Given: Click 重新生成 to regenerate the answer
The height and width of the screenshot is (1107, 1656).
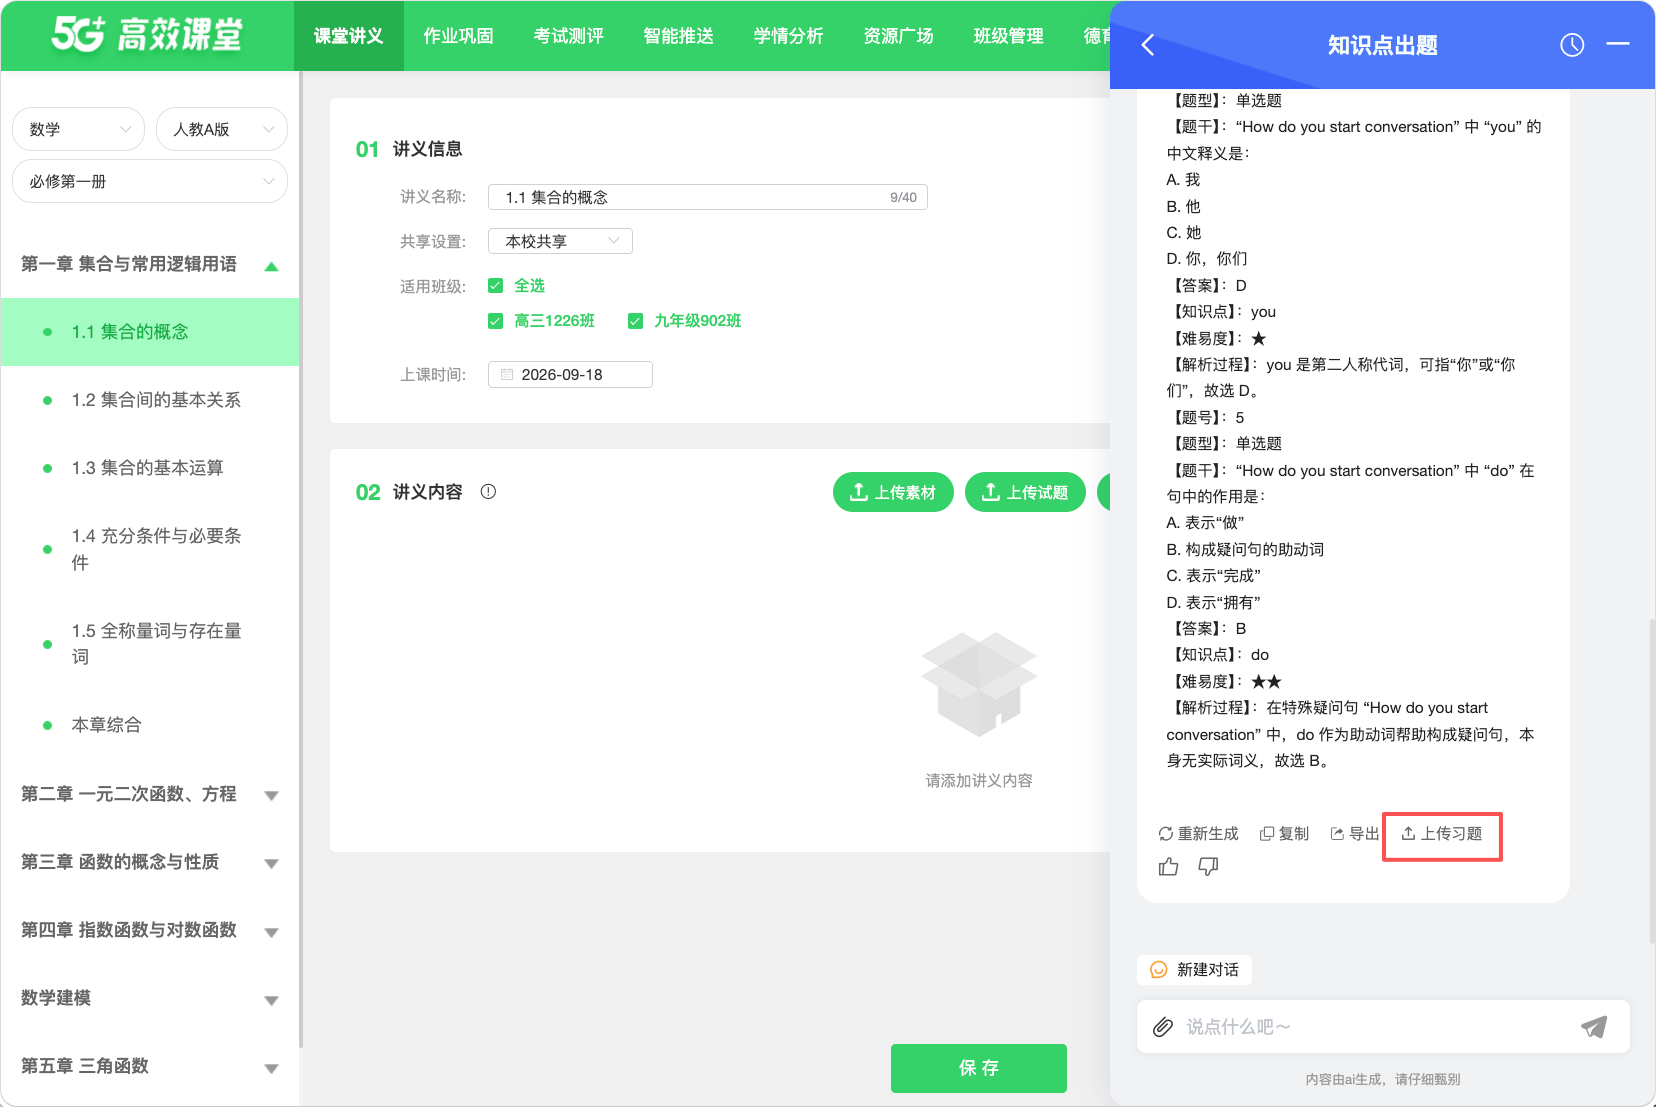Looking at the screenshot, I should click(x=1198, y=834).
